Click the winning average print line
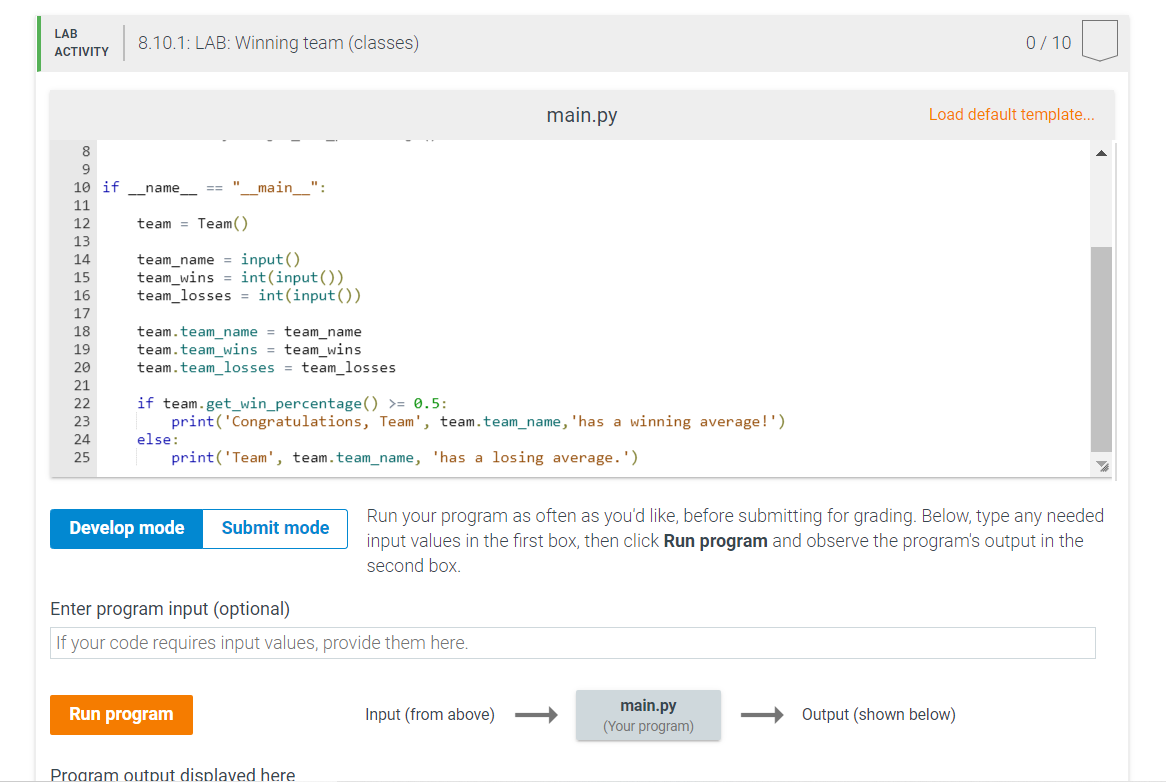The width and height of the screenshot is (1166, 782). coord(478,422)
